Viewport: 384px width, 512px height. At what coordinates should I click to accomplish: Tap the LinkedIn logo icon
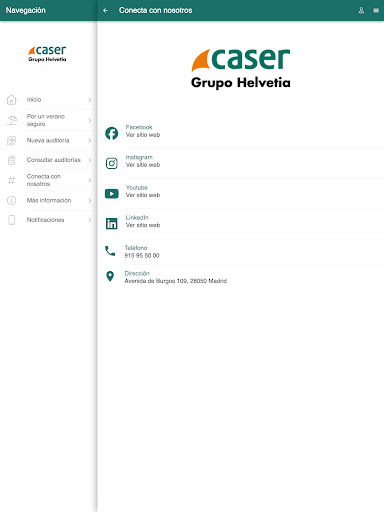(112, 223)
